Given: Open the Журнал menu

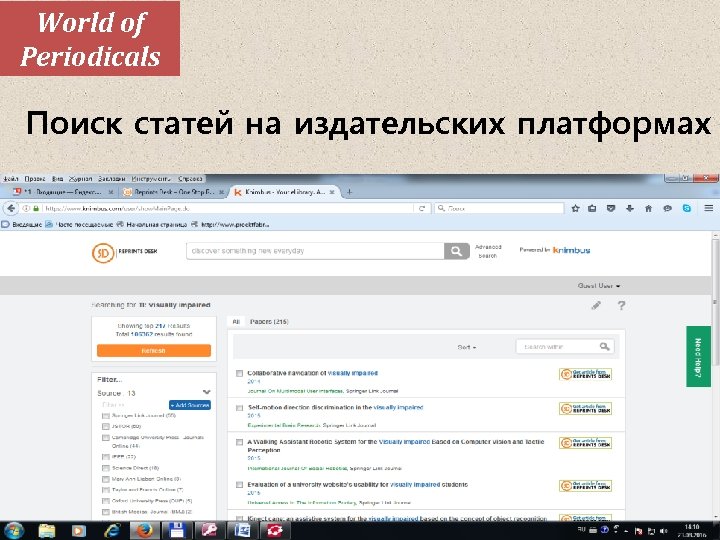Looking at the screenshot, I should [x=81, y=179].
